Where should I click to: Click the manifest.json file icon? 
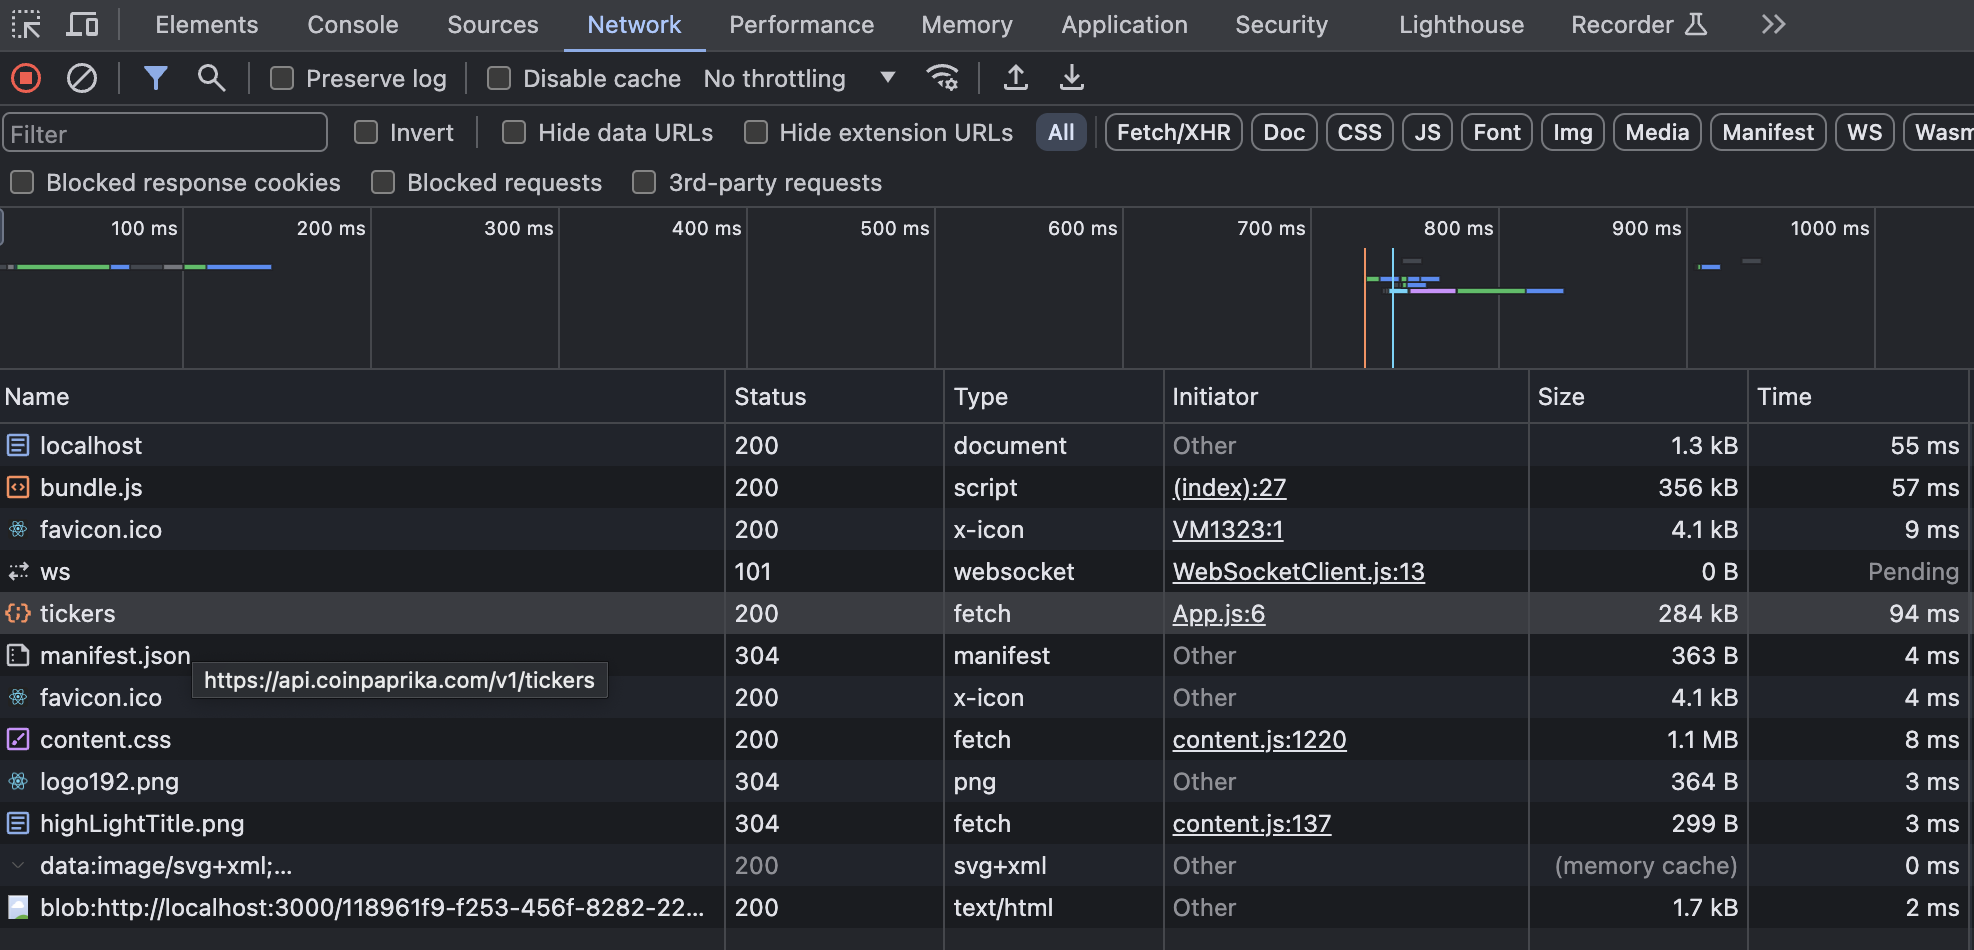18,655
